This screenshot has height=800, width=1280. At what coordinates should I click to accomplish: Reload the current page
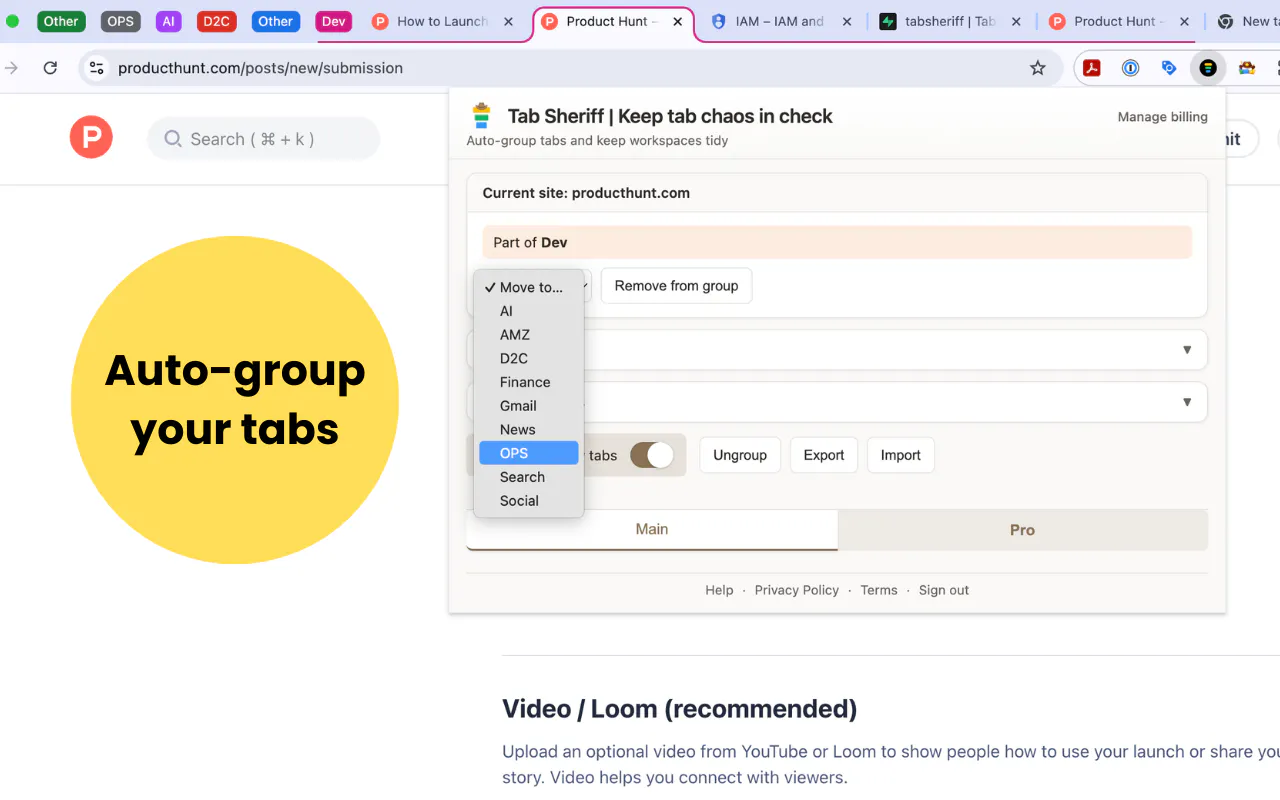tap(50, 68)
